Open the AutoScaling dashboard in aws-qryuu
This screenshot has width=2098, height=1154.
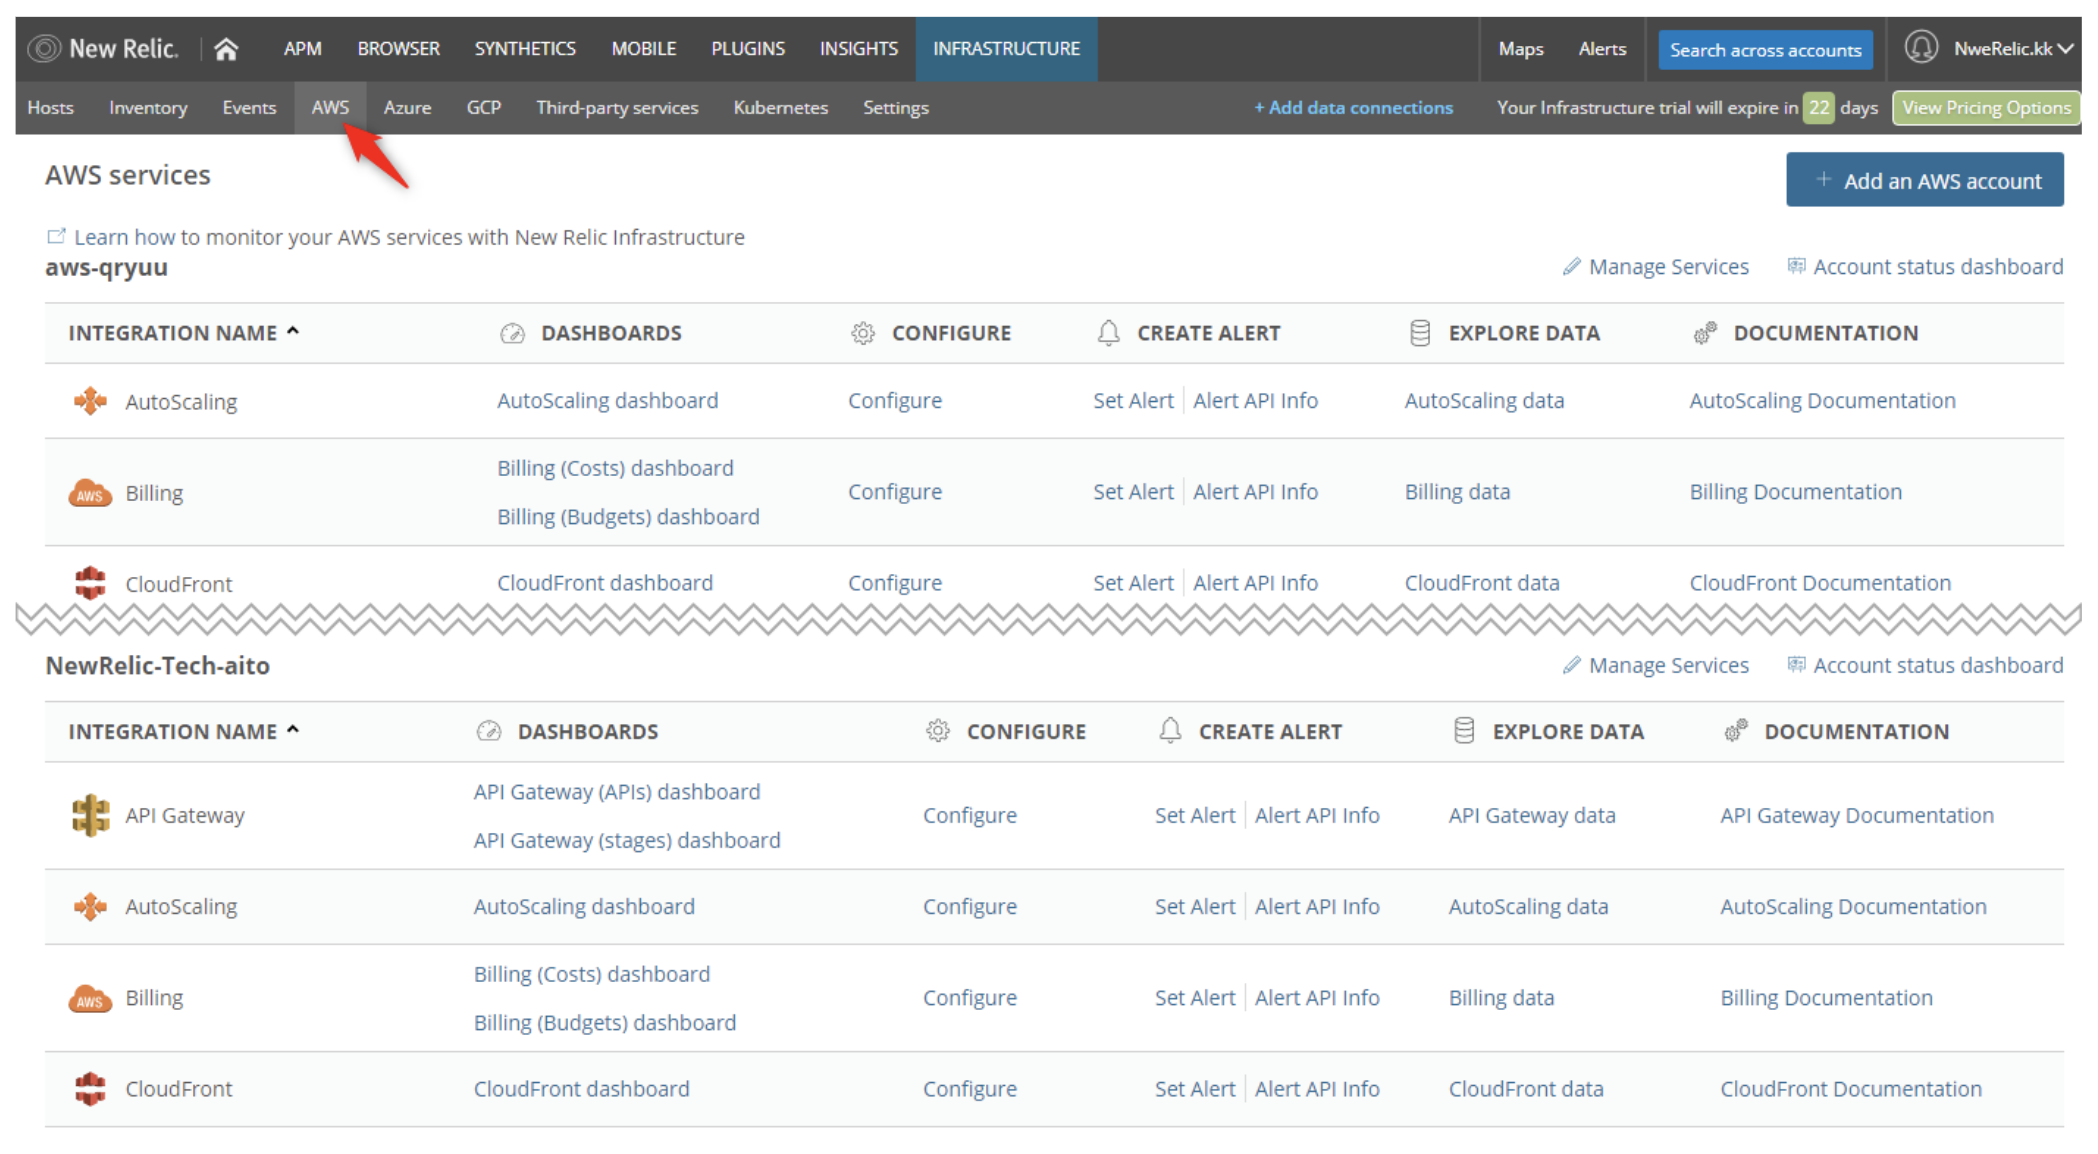(607, 400)
